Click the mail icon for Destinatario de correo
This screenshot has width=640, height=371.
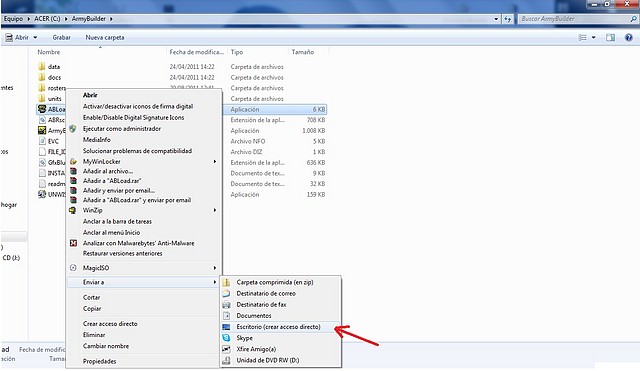pyautogui.click(x=226, y=293)
